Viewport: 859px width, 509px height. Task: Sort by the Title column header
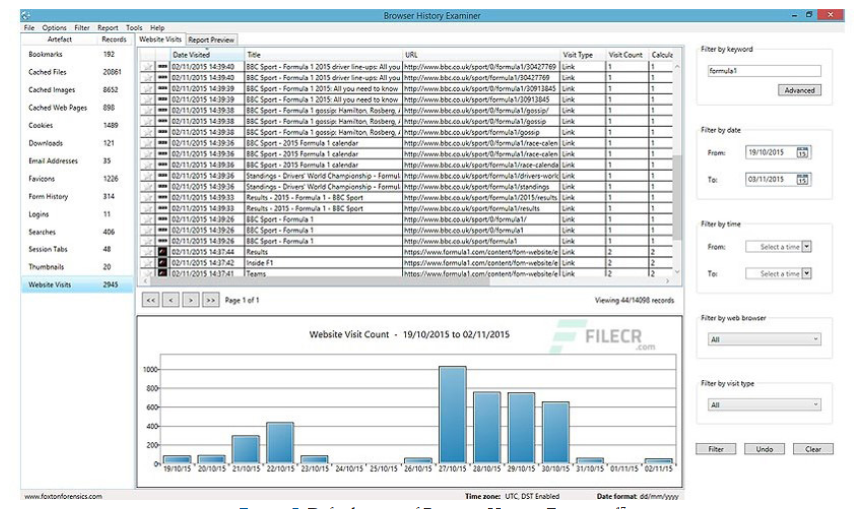323,55
